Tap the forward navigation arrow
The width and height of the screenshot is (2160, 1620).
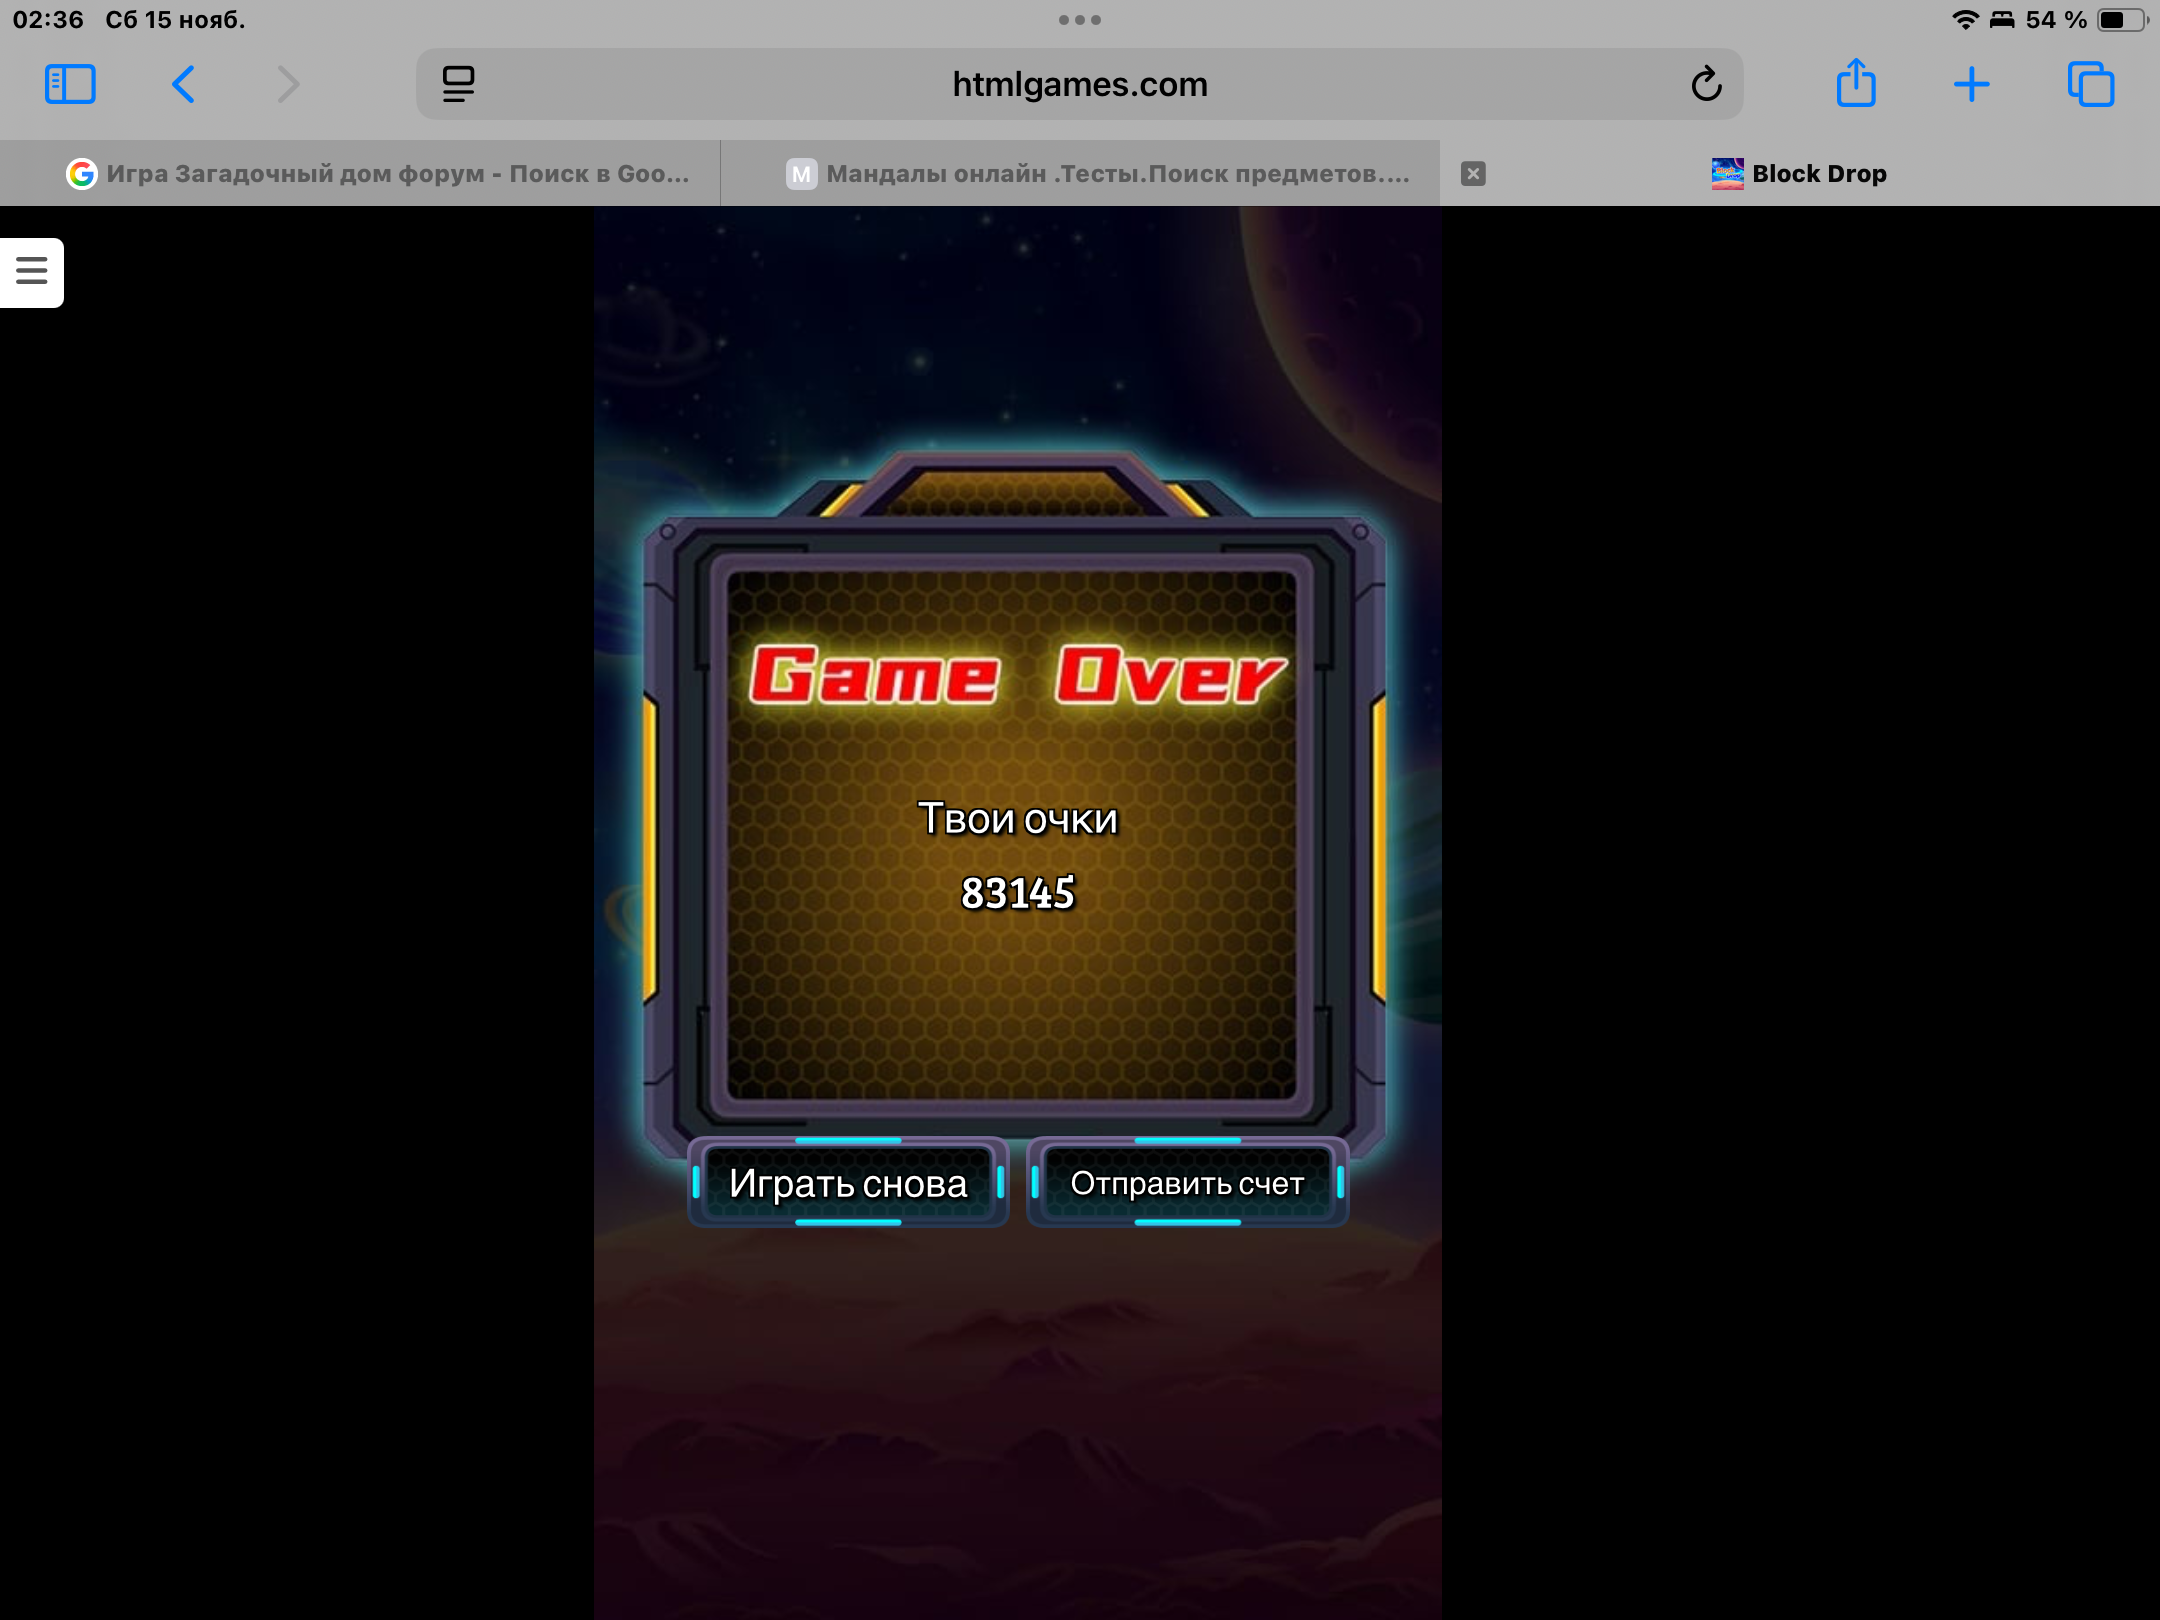pos(288,84)
